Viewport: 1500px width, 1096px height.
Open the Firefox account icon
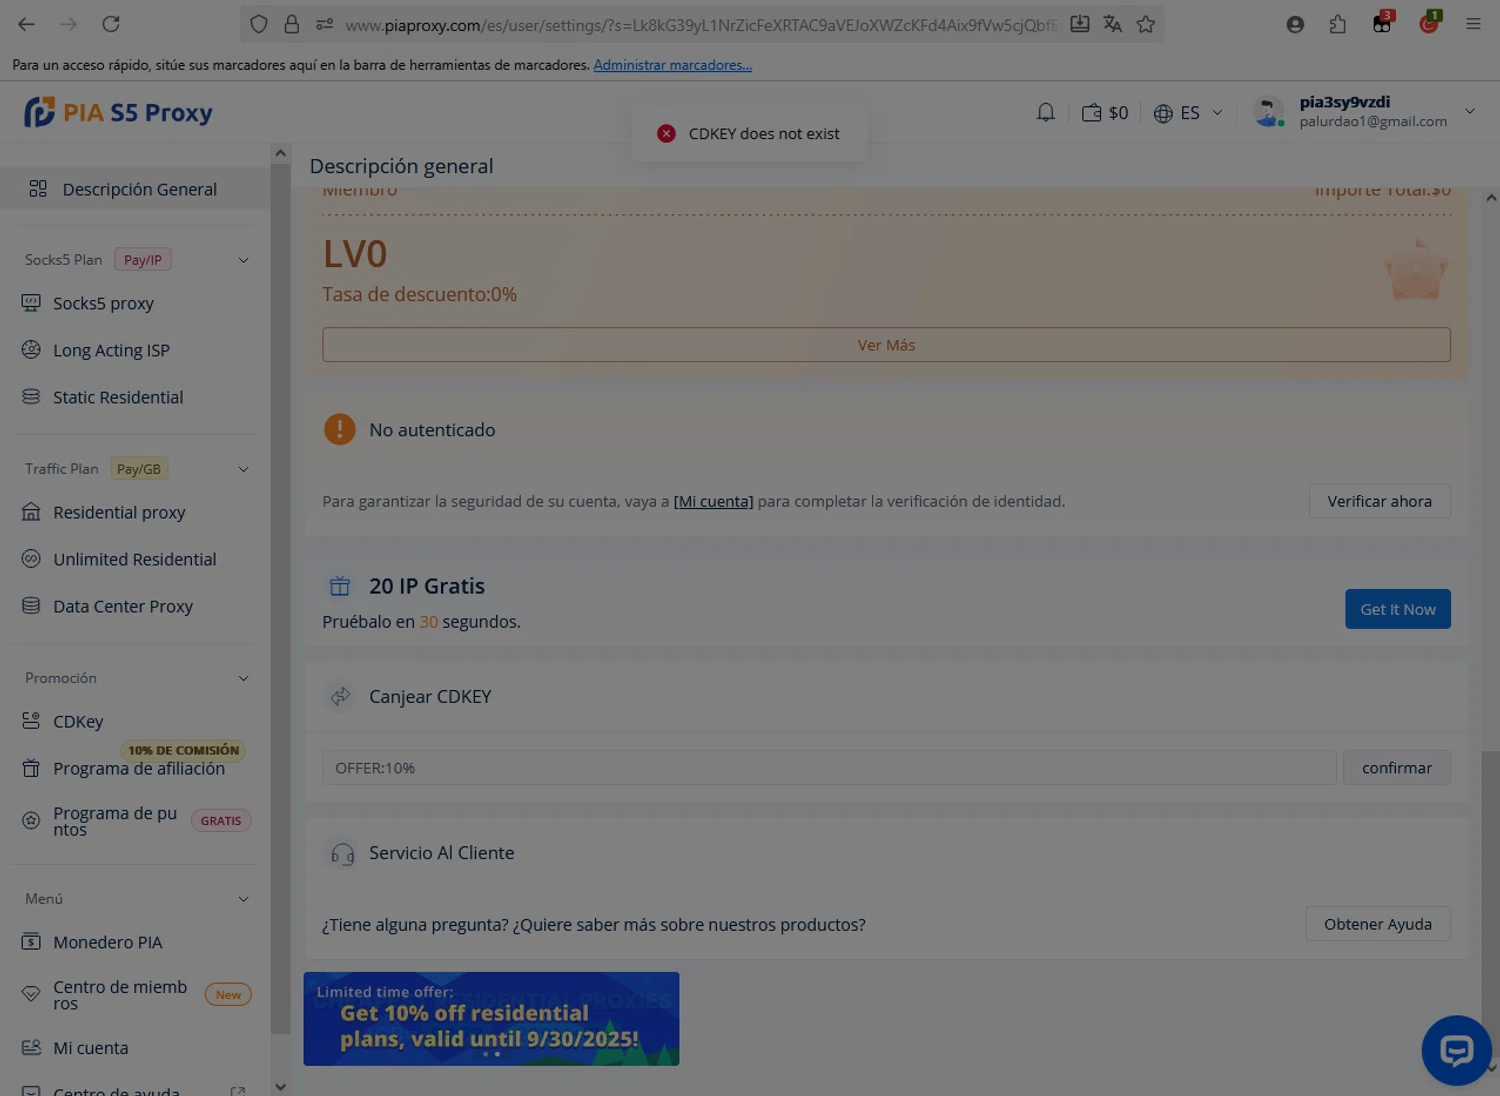pyautogui.click(x=1295, y=24)
